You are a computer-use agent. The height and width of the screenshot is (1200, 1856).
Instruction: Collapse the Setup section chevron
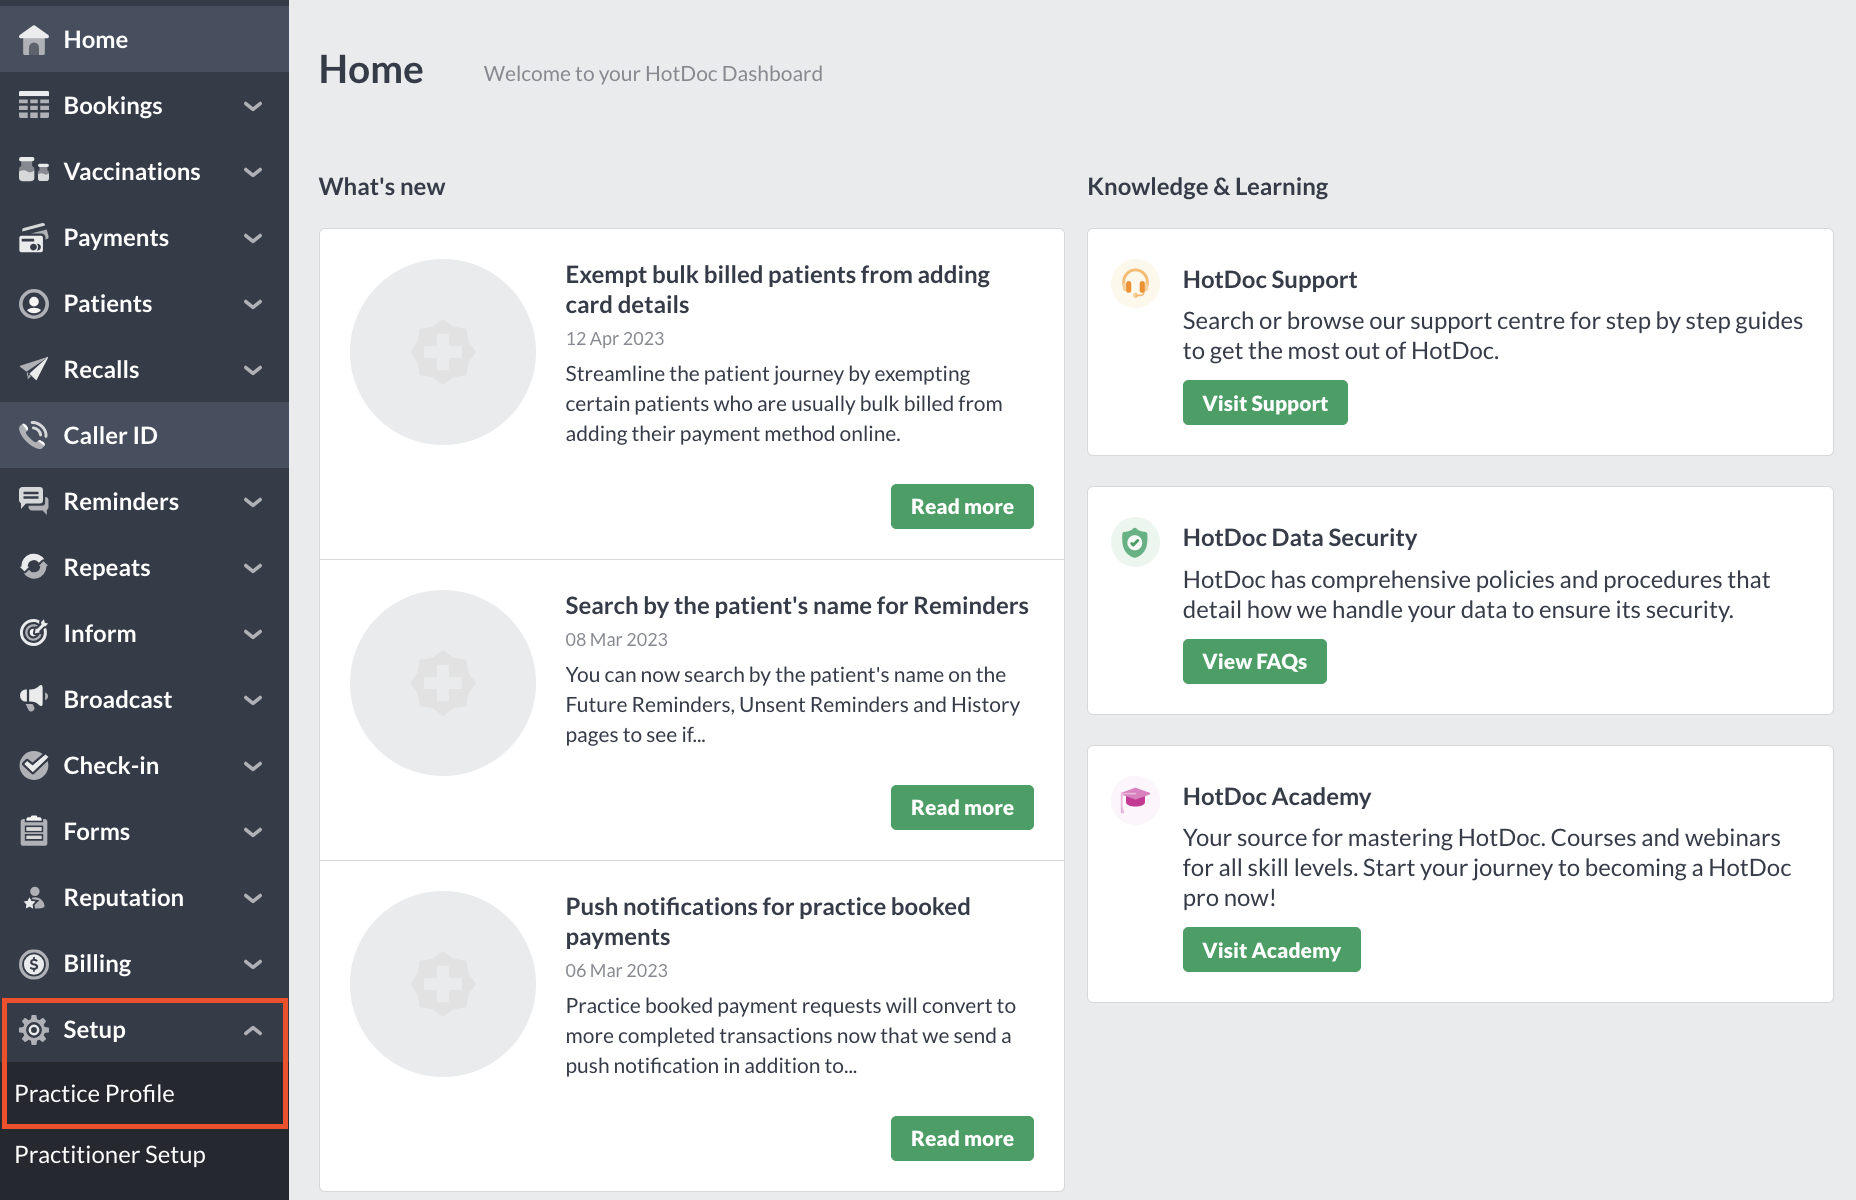[x=253, y=1030]
